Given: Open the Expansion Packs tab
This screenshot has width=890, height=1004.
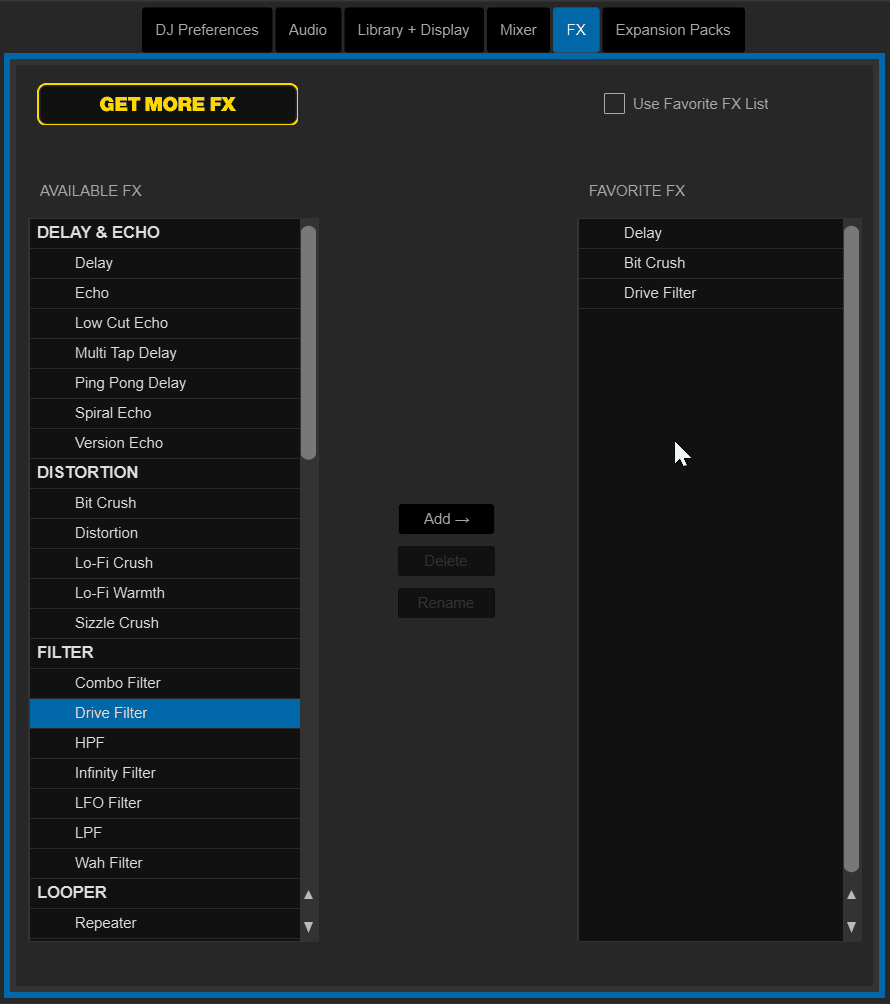Looking at the screenshot, I should [673, 30].
